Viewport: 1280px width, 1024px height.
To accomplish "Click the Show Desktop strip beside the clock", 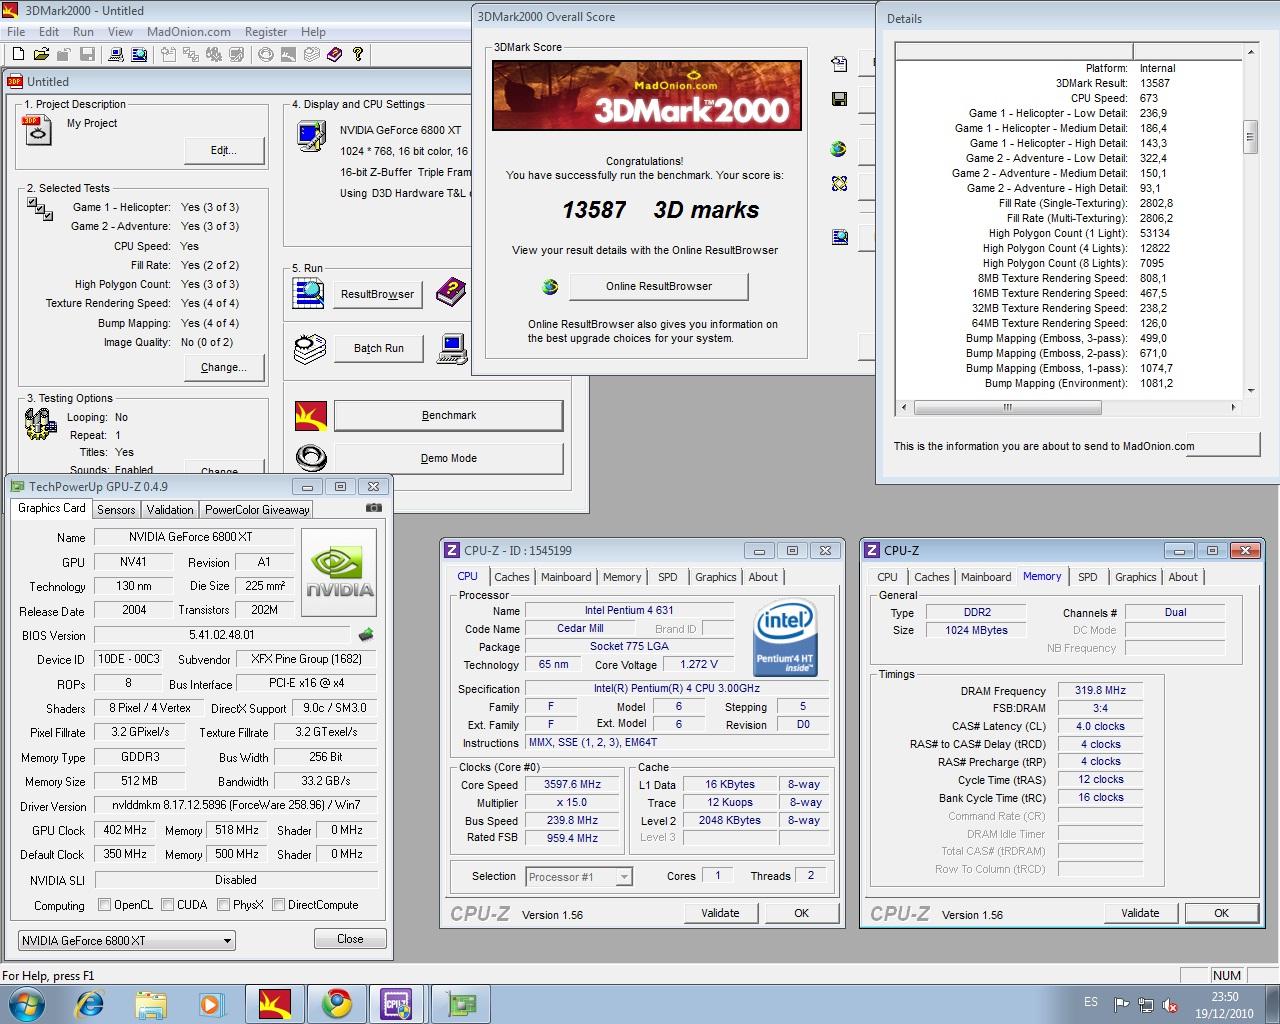I will 1273,1003.
